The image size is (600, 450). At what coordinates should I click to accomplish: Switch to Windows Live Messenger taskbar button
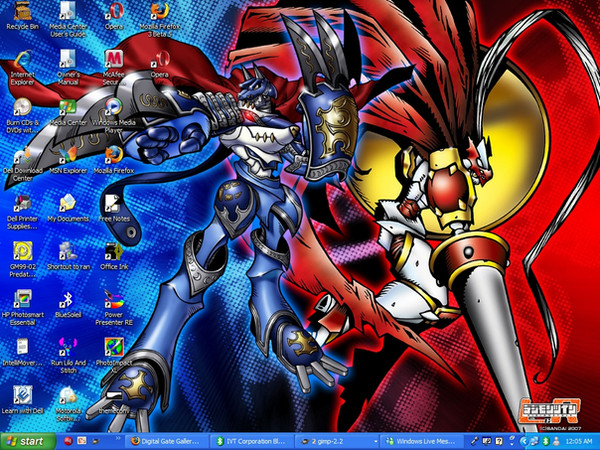[x=421, y=442]
